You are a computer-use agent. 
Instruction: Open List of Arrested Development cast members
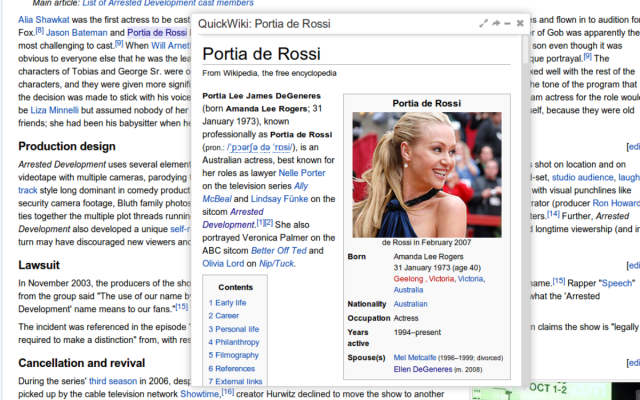168,3
